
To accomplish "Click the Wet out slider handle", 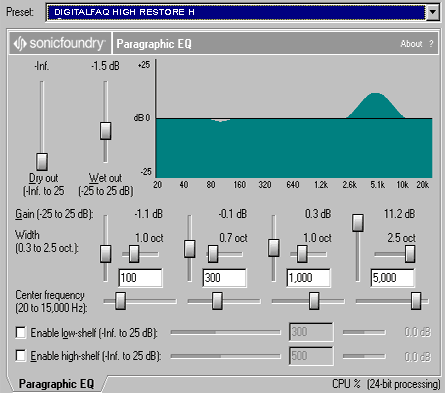I will 106,131.
